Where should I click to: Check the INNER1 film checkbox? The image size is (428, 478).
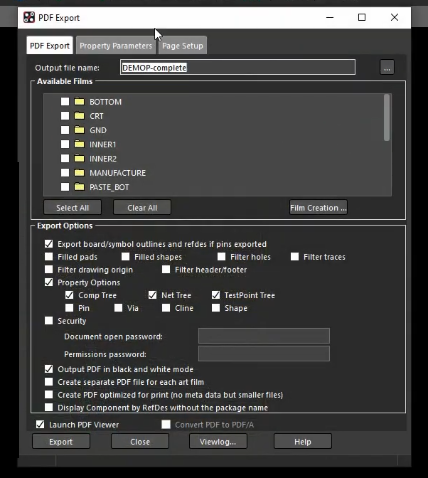pos(65,144)
